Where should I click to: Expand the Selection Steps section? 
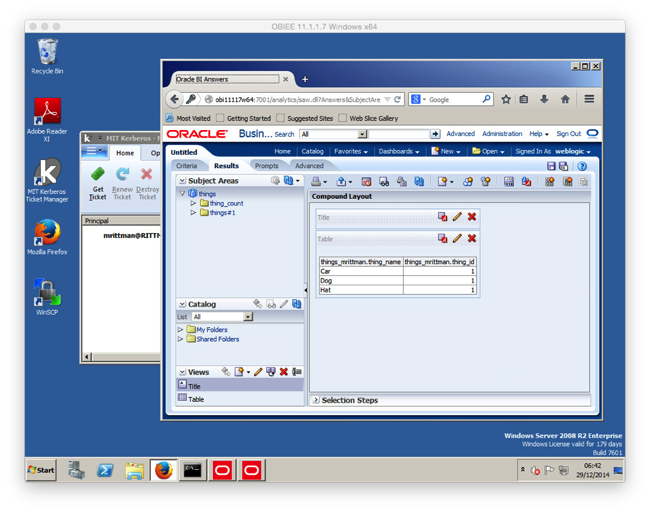point(316,400)
